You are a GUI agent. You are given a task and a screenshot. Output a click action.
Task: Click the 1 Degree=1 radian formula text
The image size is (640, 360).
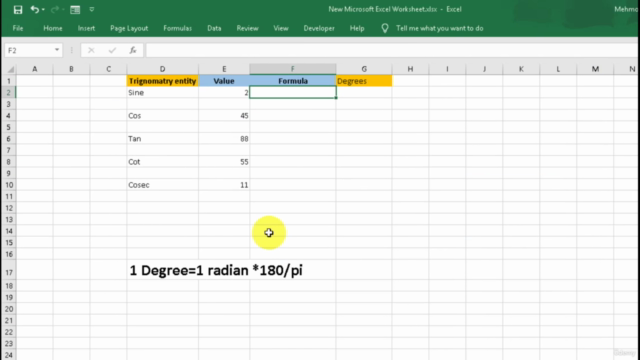[x=216, y=270]
